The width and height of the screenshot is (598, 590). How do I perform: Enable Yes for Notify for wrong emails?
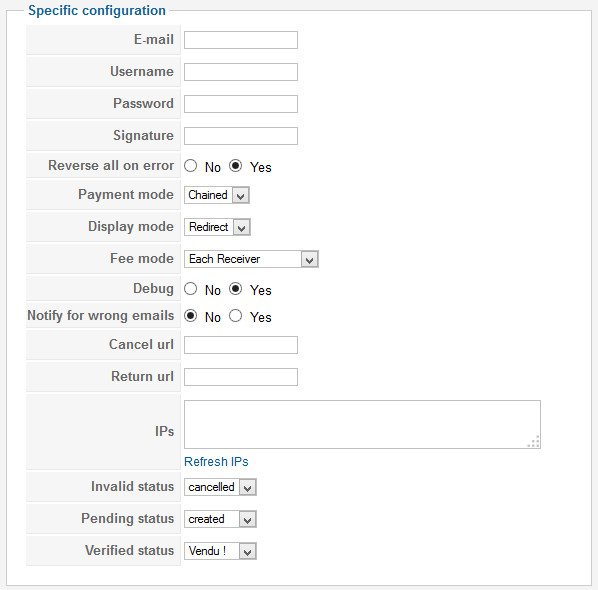click(x=235, y=316)
